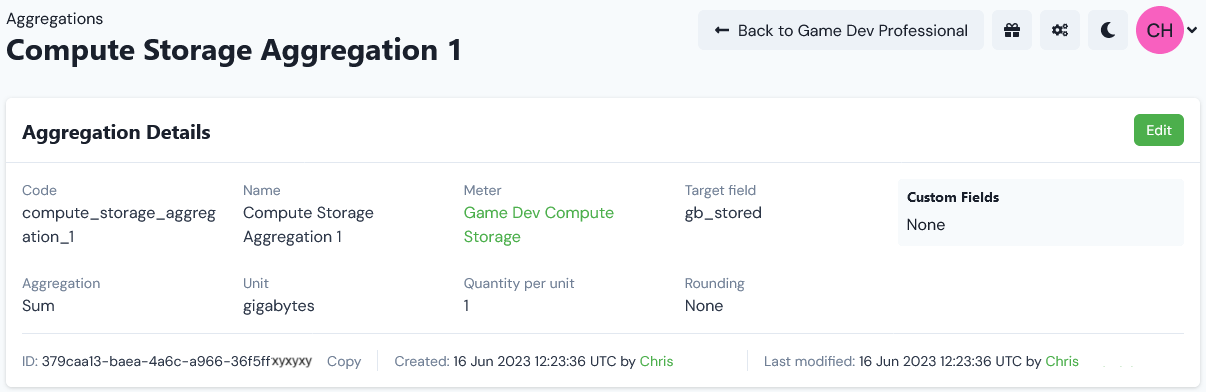The image size is (1206, 392).
Task: Open the gift box icon button
Action: pyautogui.click(x=1012, y=30)
